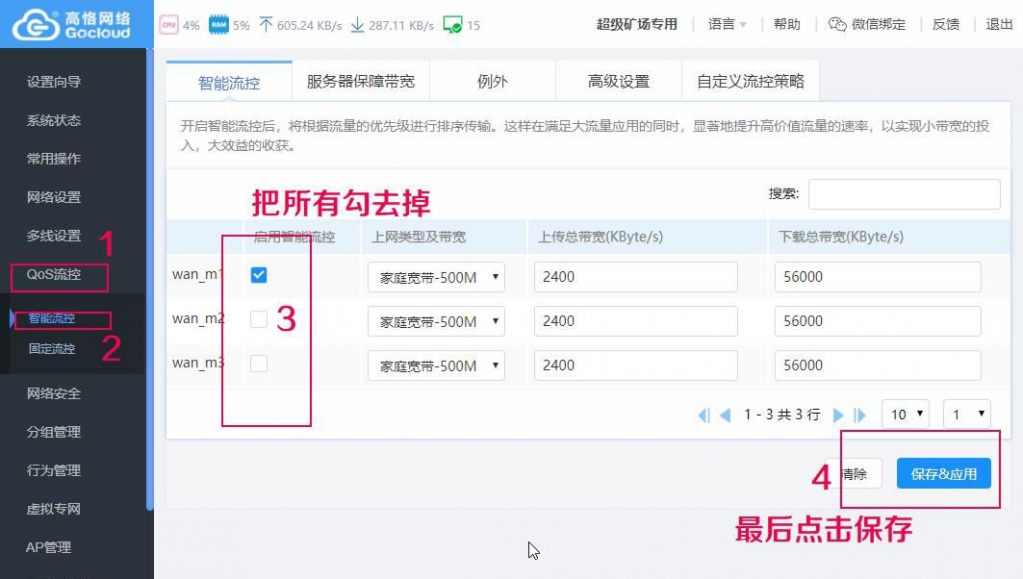Open 固定流控 in the sidebar

(x=51, y=349)
